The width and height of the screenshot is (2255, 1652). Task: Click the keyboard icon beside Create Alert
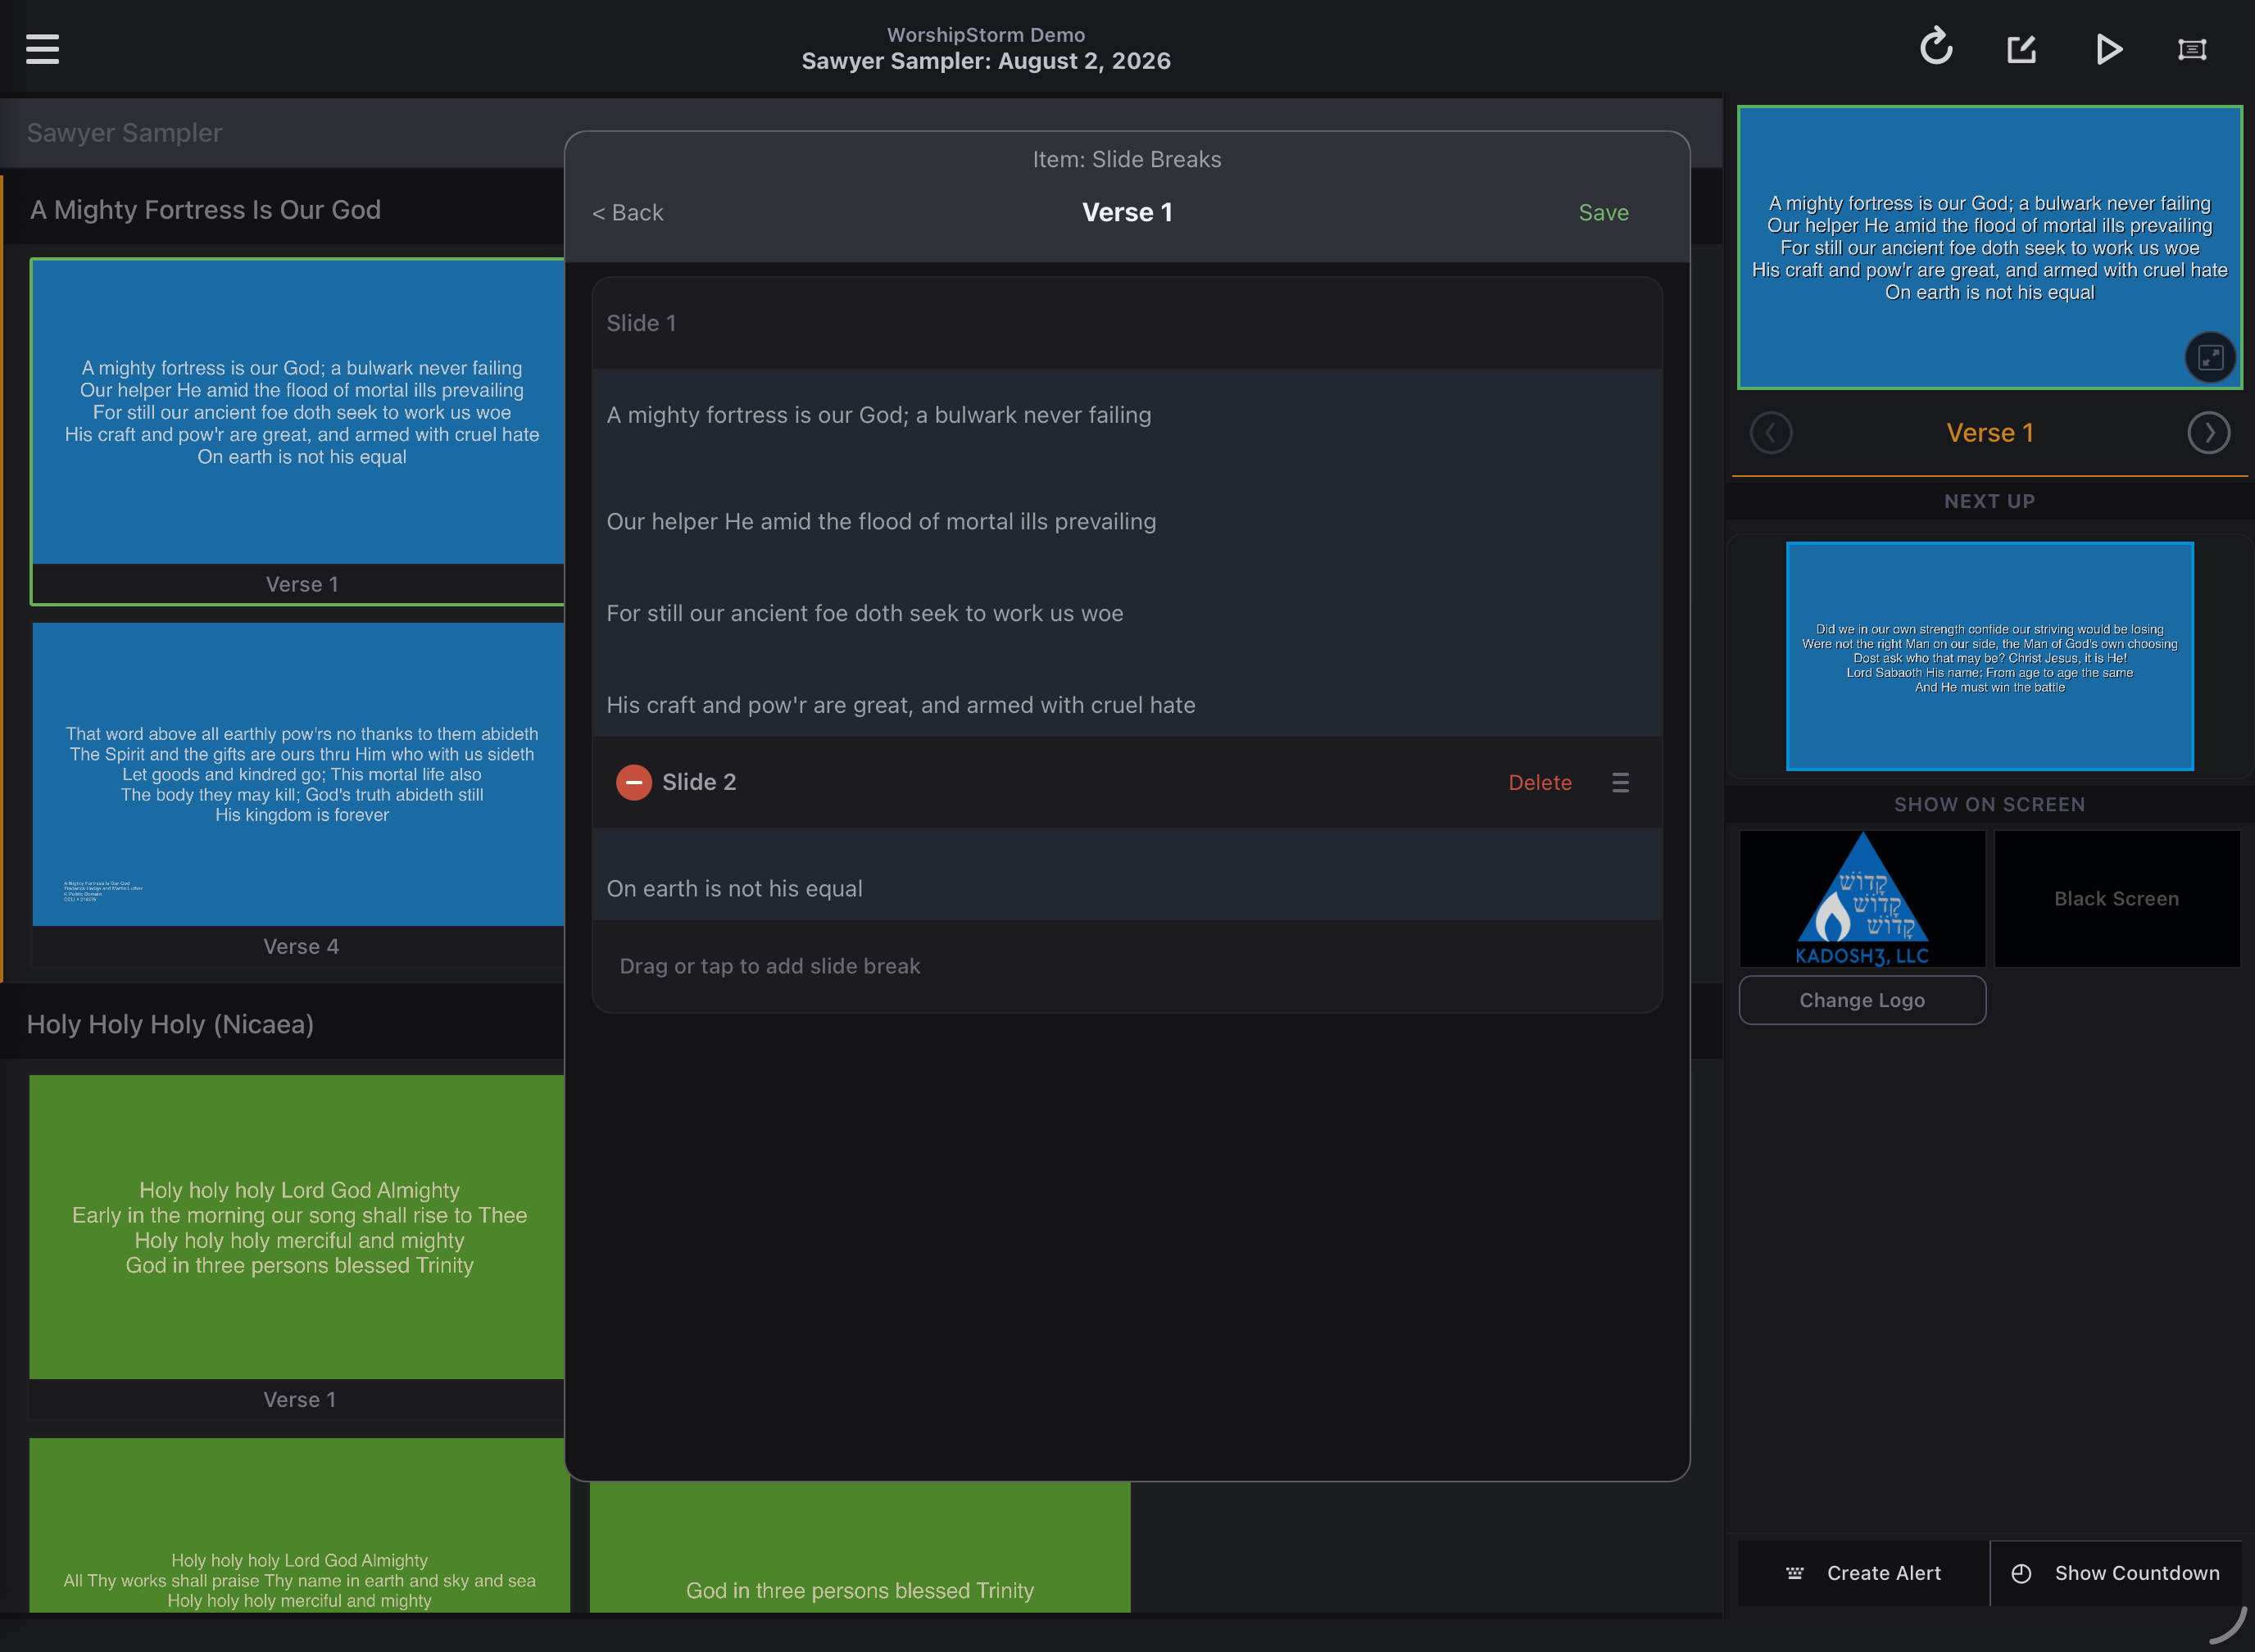click(x=1795, y=1573)
